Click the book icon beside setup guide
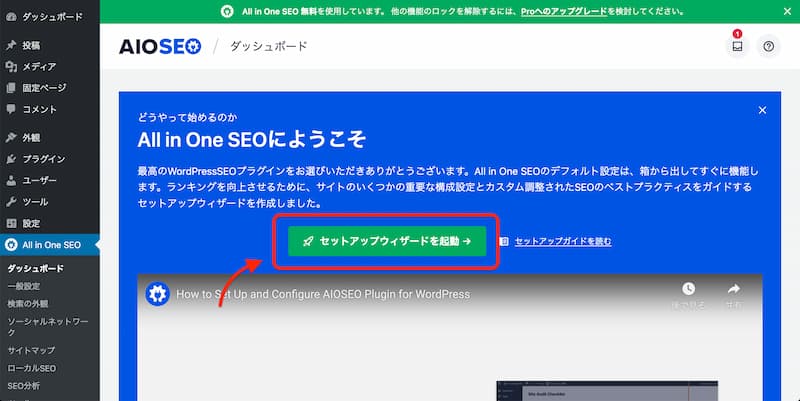 pos(504,241)
